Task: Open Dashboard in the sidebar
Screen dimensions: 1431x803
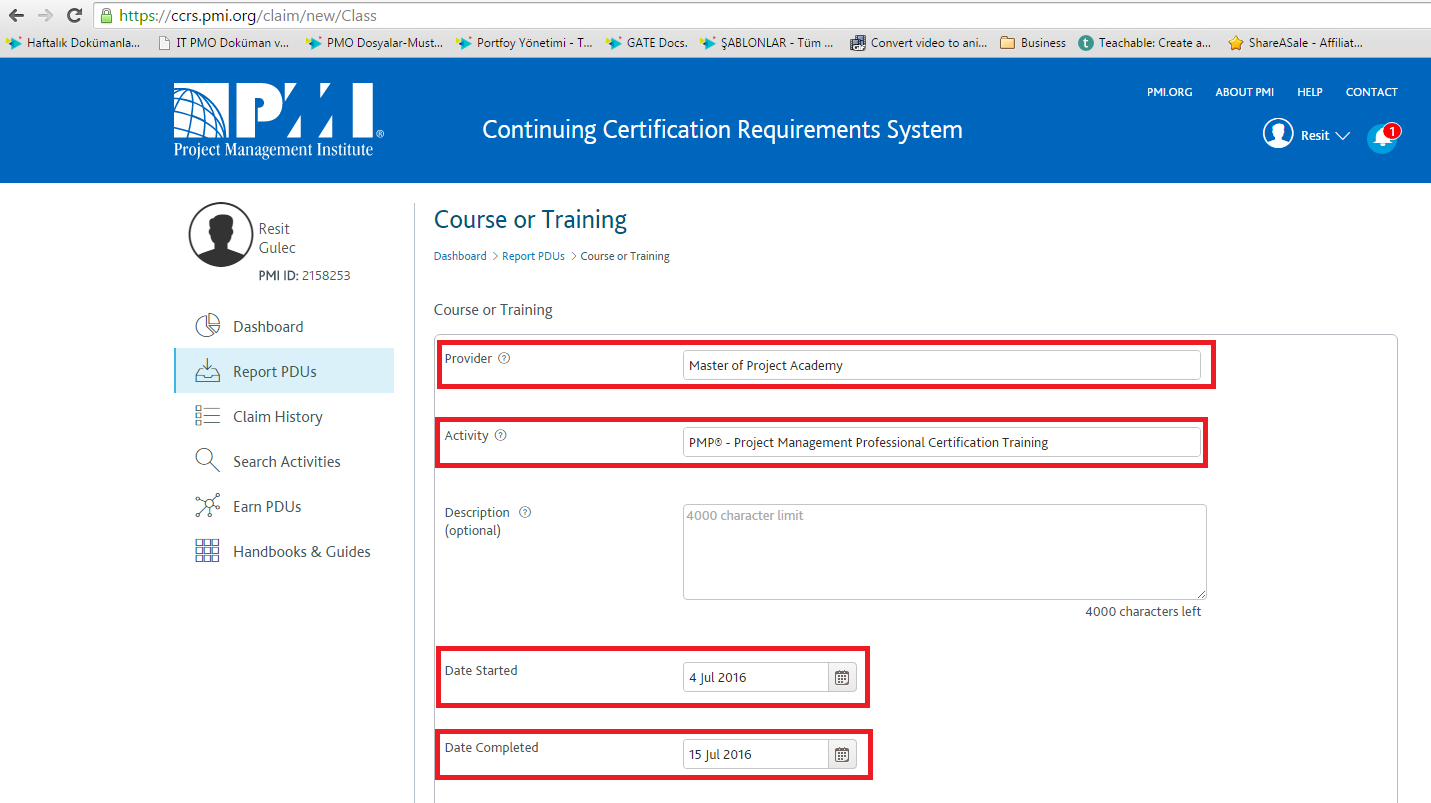Action: click(284, 326)
